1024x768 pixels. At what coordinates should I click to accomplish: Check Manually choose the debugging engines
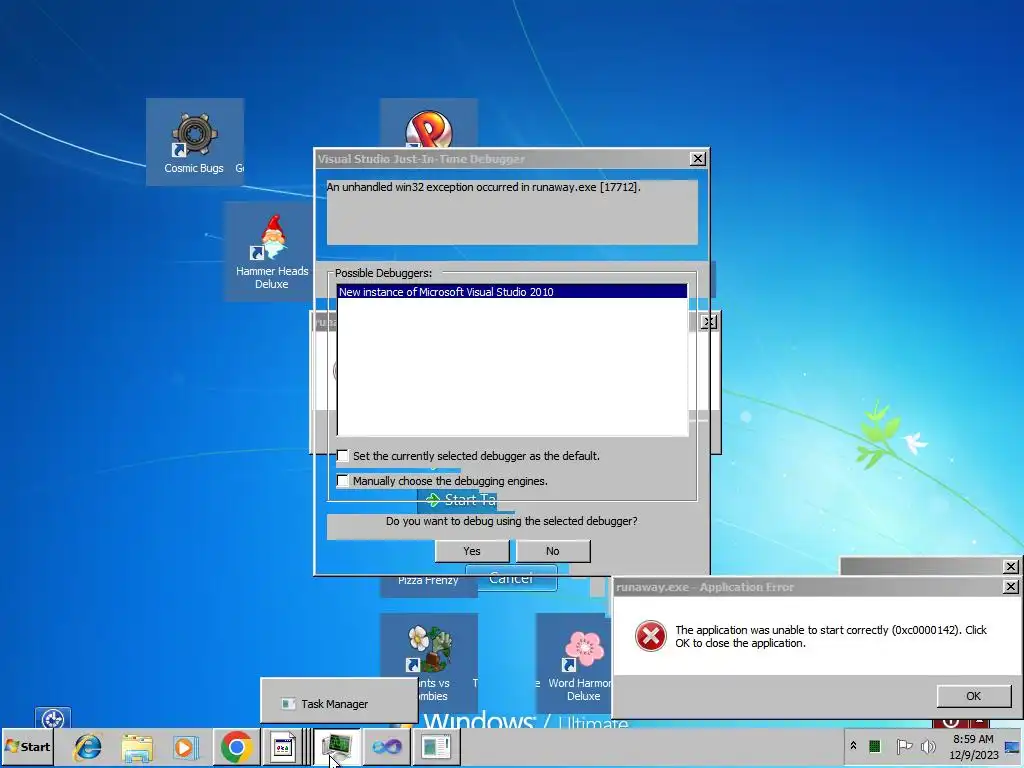tap(343, 481)
